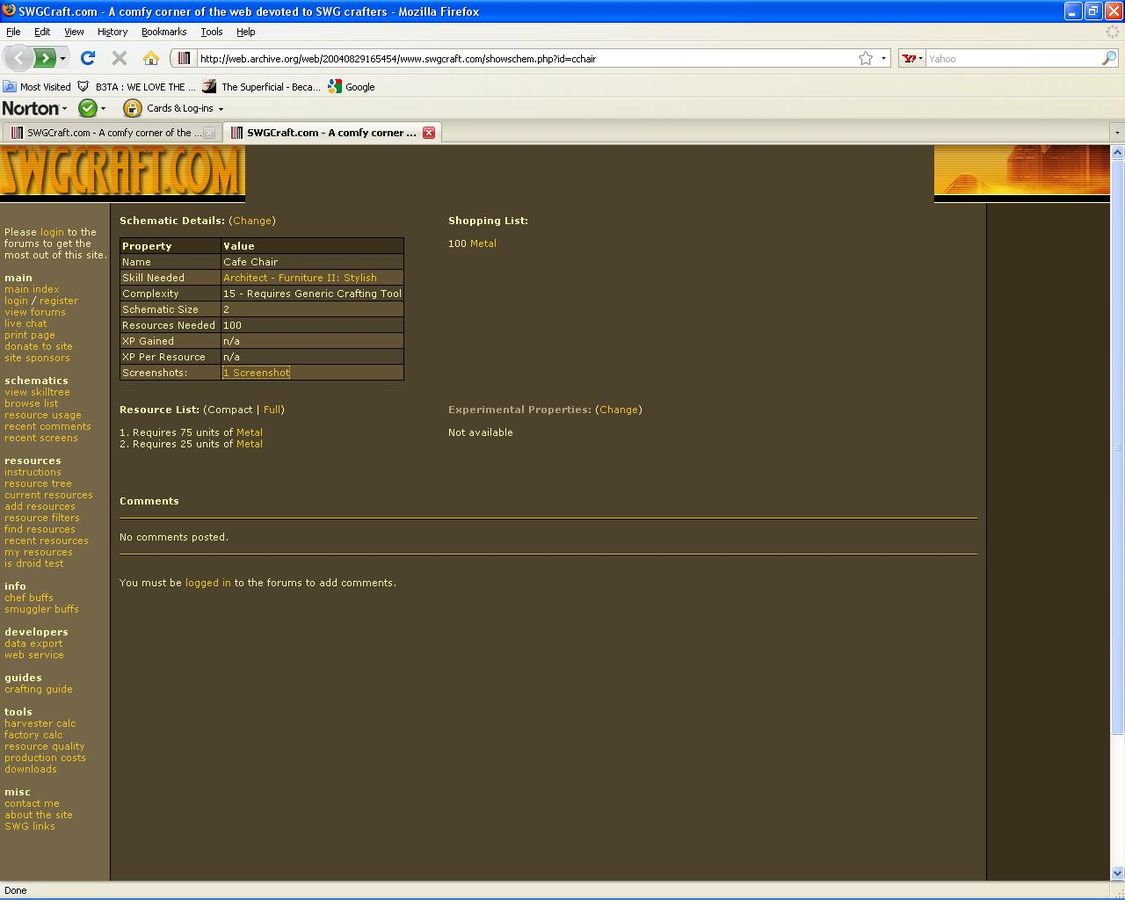Screen dimensions: 1125x900
Task: Open the Bookmarks menu
Action: click(164, 32)
